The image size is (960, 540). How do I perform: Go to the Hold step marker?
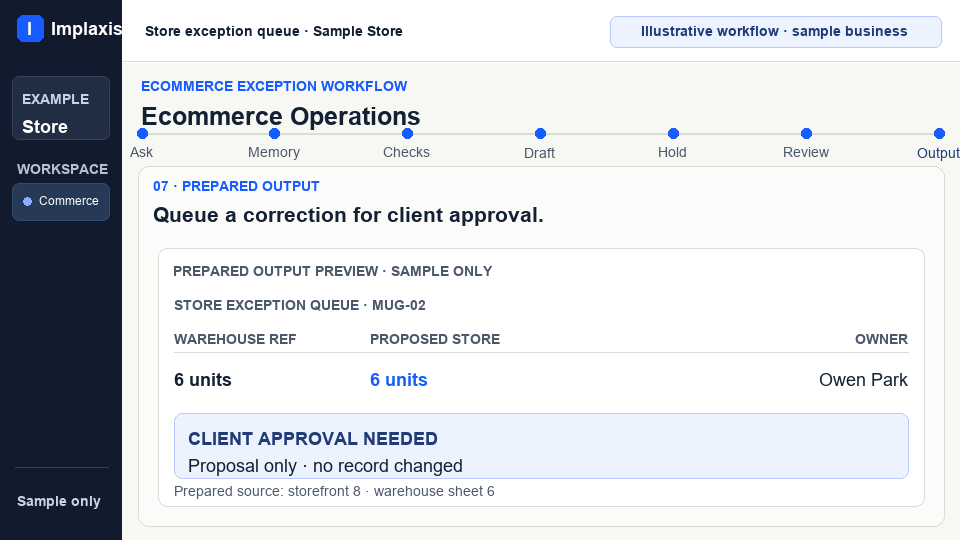(x=673, y=133)
